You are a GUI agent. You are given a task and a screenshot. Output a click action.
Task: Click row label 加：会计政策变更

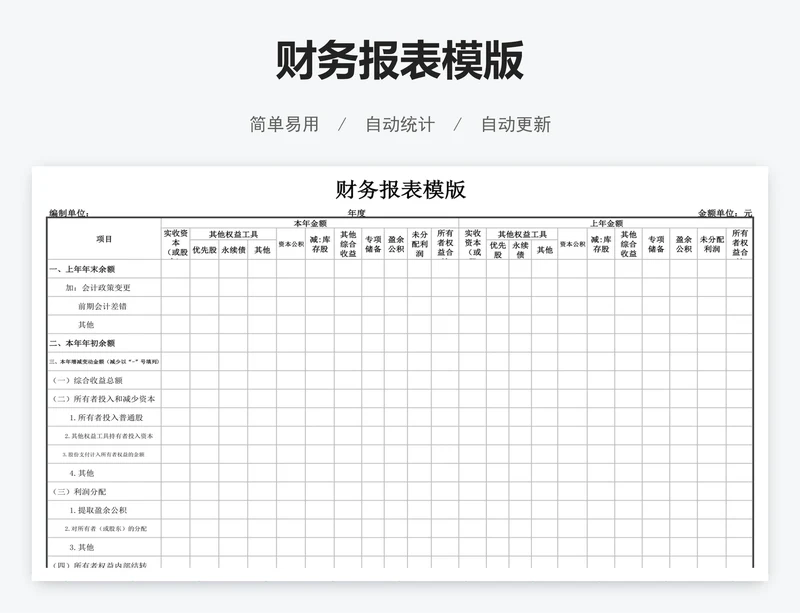tap(98, 288)
